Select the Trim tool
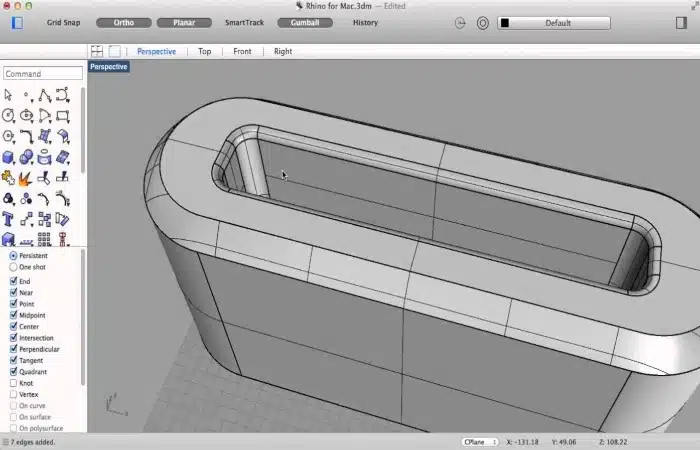This screenshot has height=450, width=700. (44, 178)
